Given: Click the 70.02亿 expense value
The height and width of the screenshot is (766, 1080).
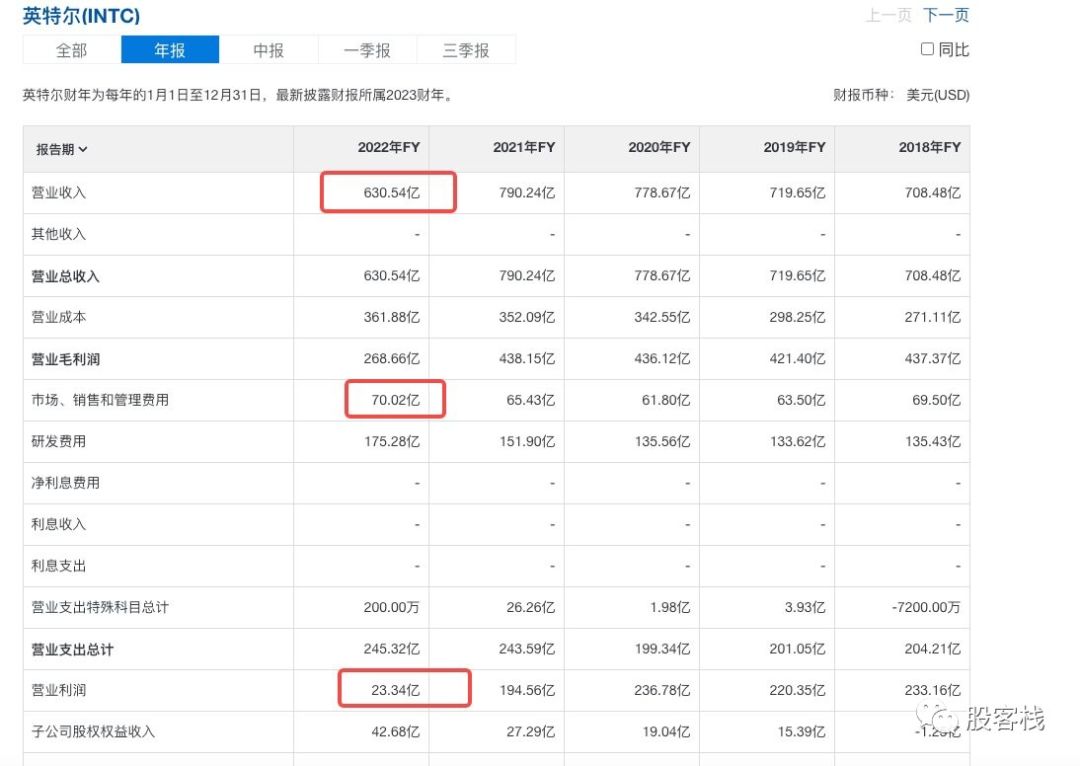Looking at the screenshot, I should click(x=395, y=400).
